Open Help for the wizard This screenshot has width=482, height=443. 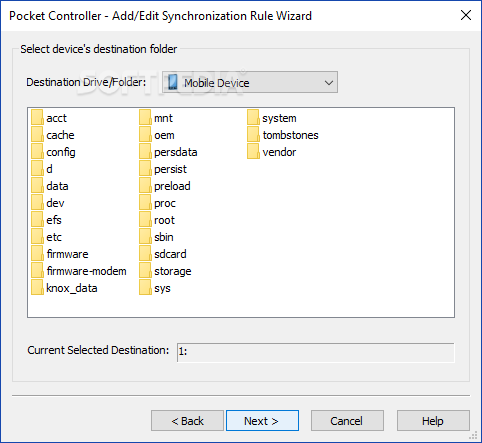point(433,421)
